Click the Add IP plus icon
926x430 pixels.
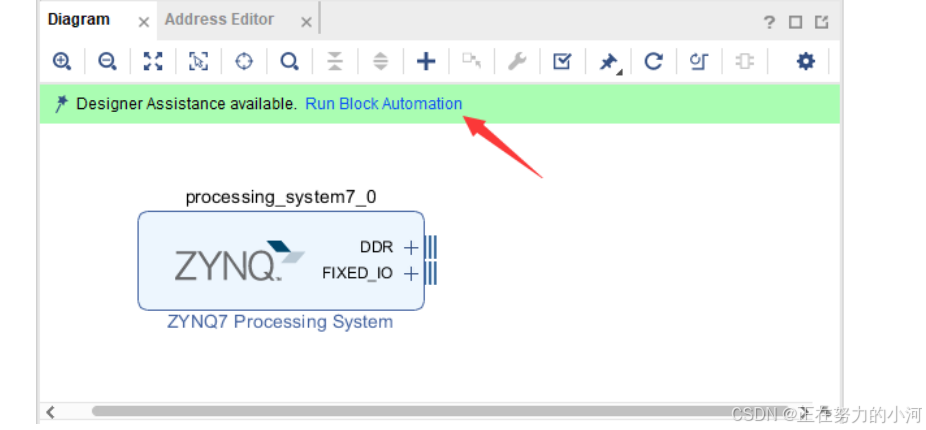point(426,61)
